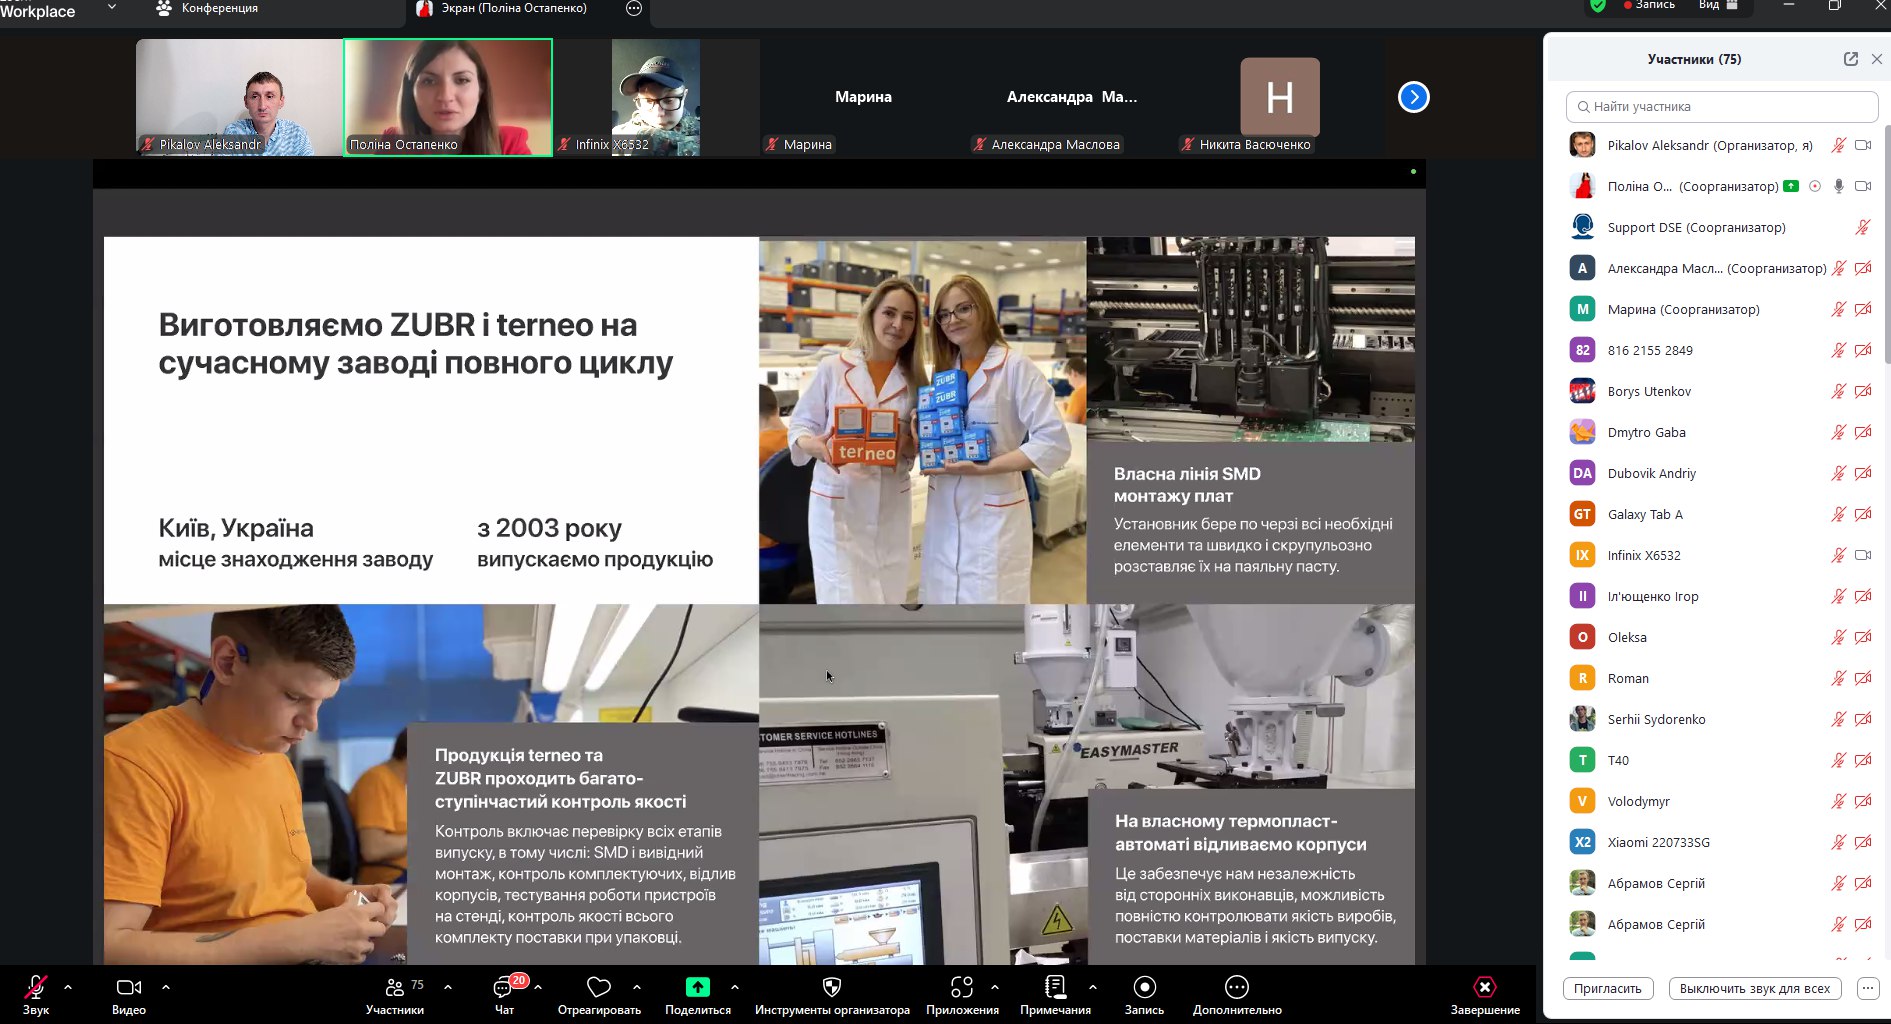The image size is (1891, 1024).
Task: Expand the share options arrow
Action: (x=735, y=987)
